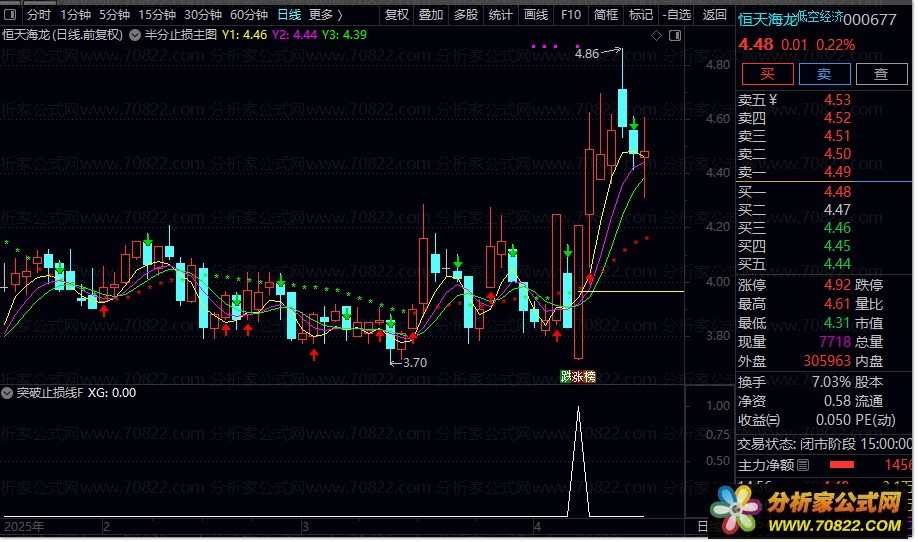Select the 30分钟 period tab

coord(203,15)
